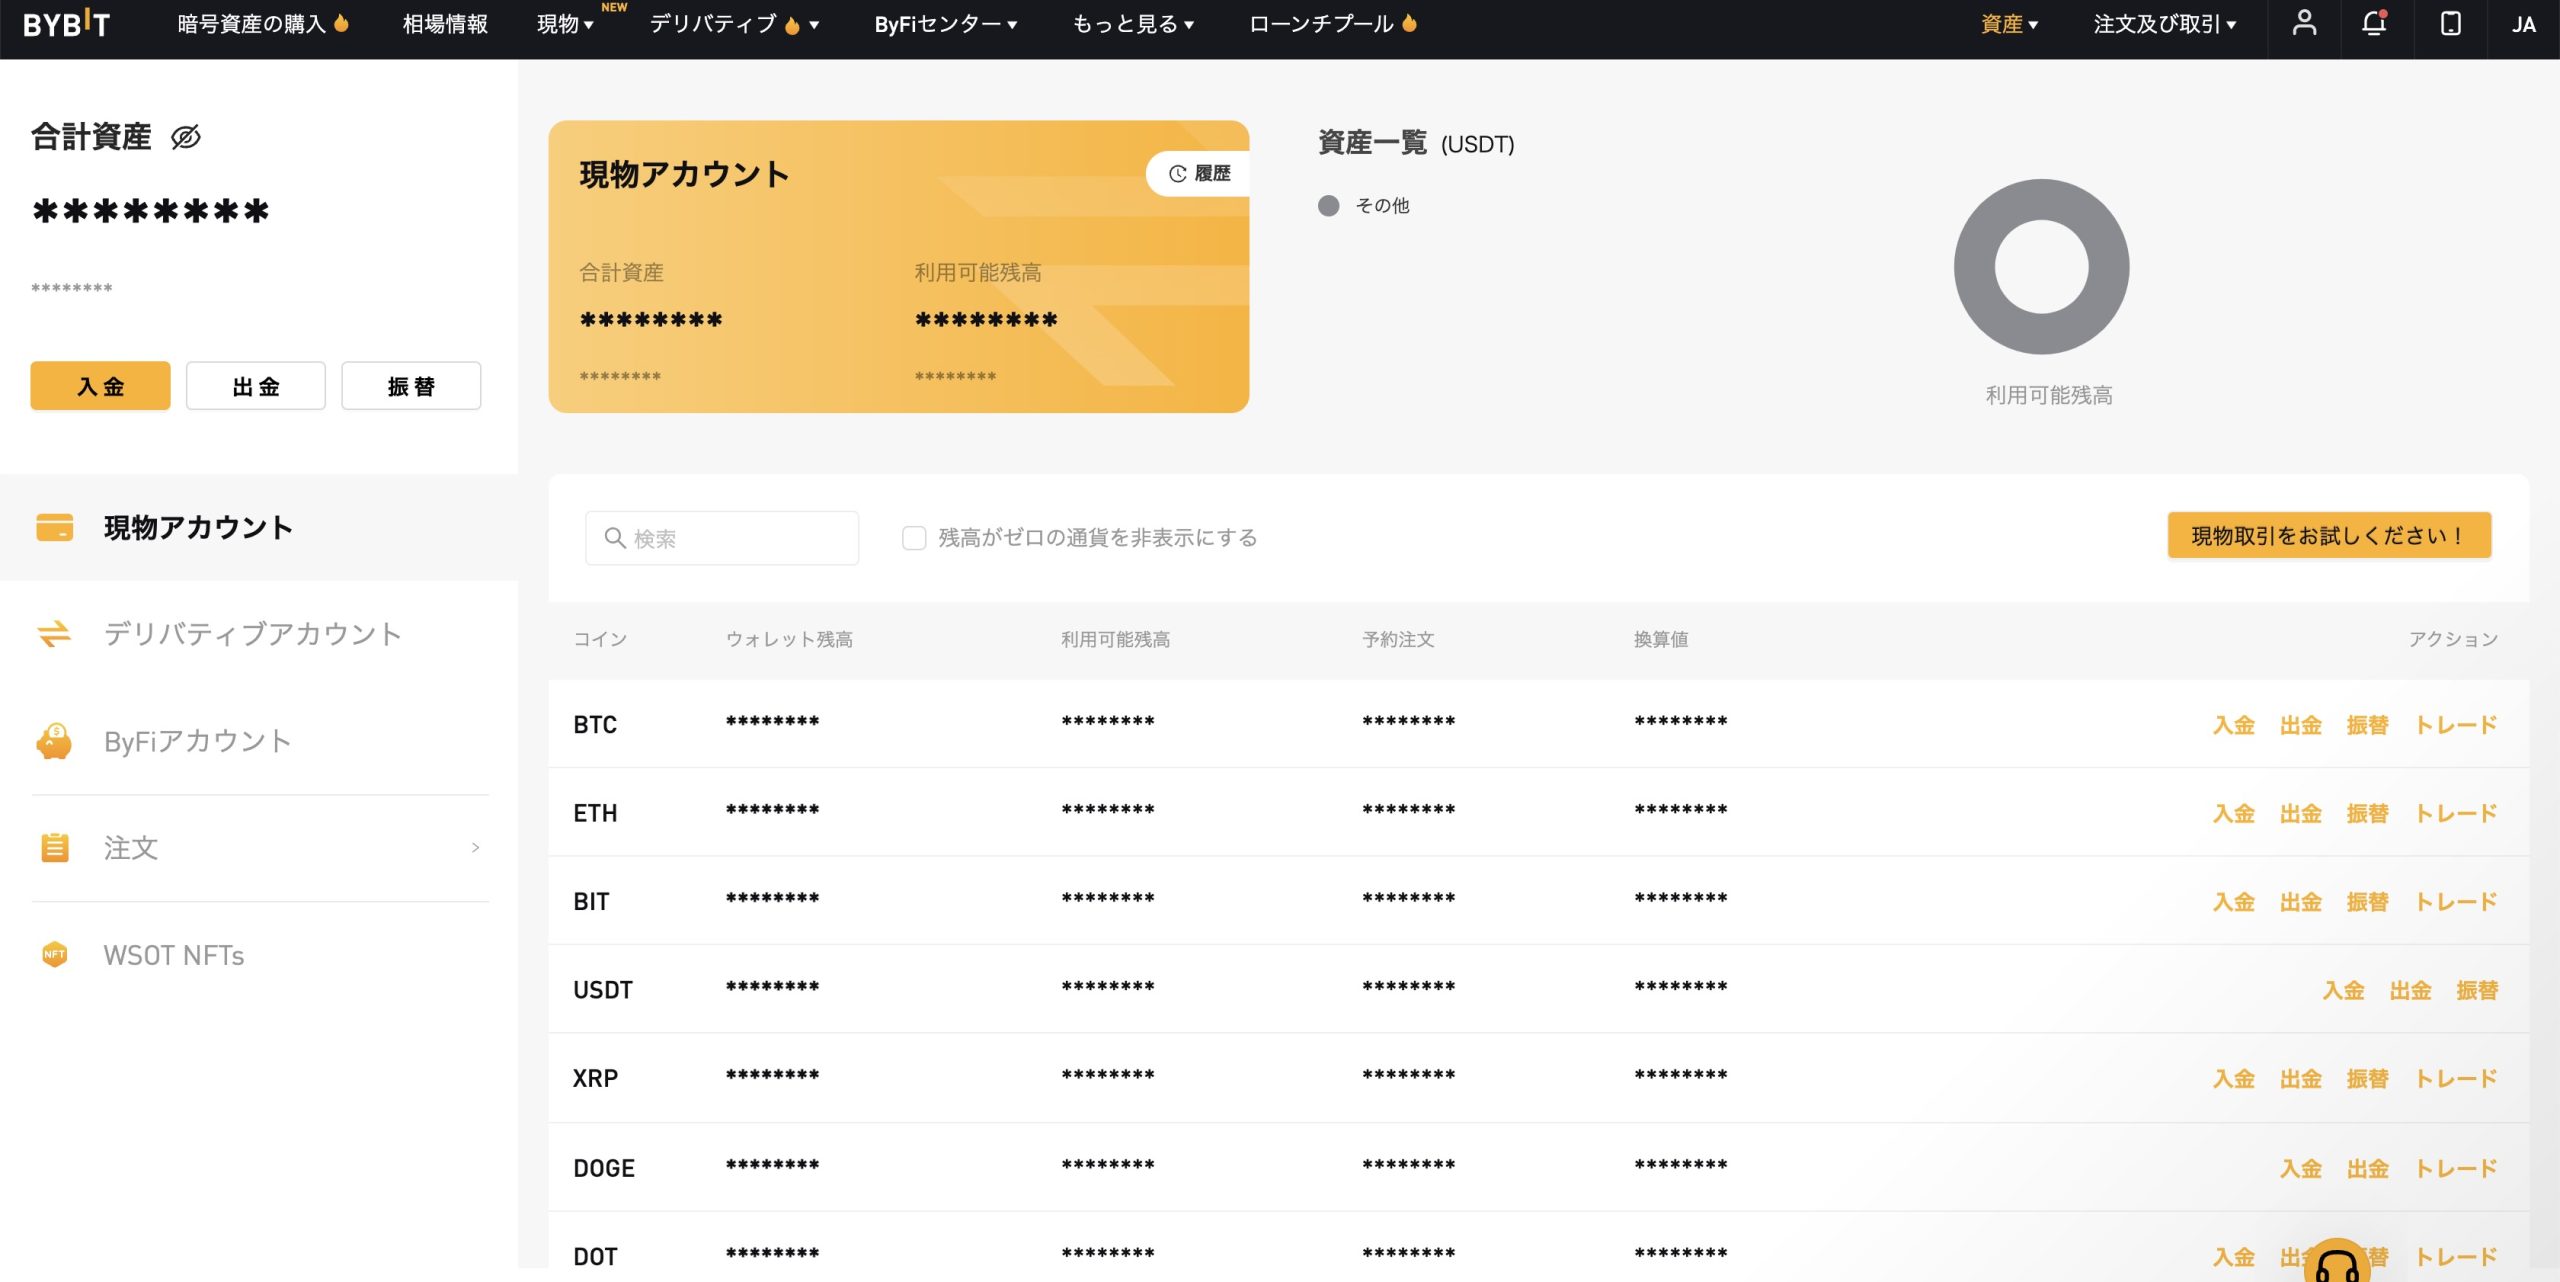Click the Derivatives Account swap arrows icon
The image size is (2560, 1282).
54,634
